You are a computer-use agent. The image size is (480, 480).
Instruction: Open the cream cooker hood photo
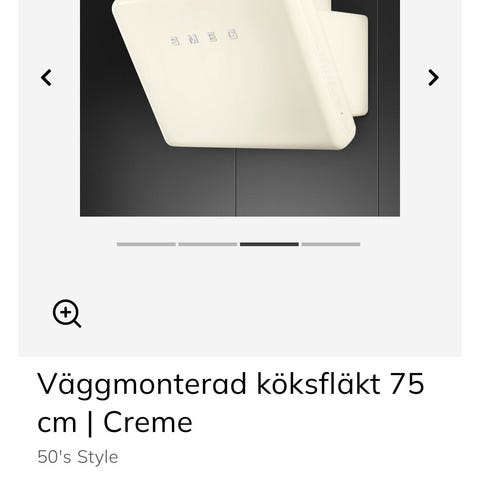[240, 108]
